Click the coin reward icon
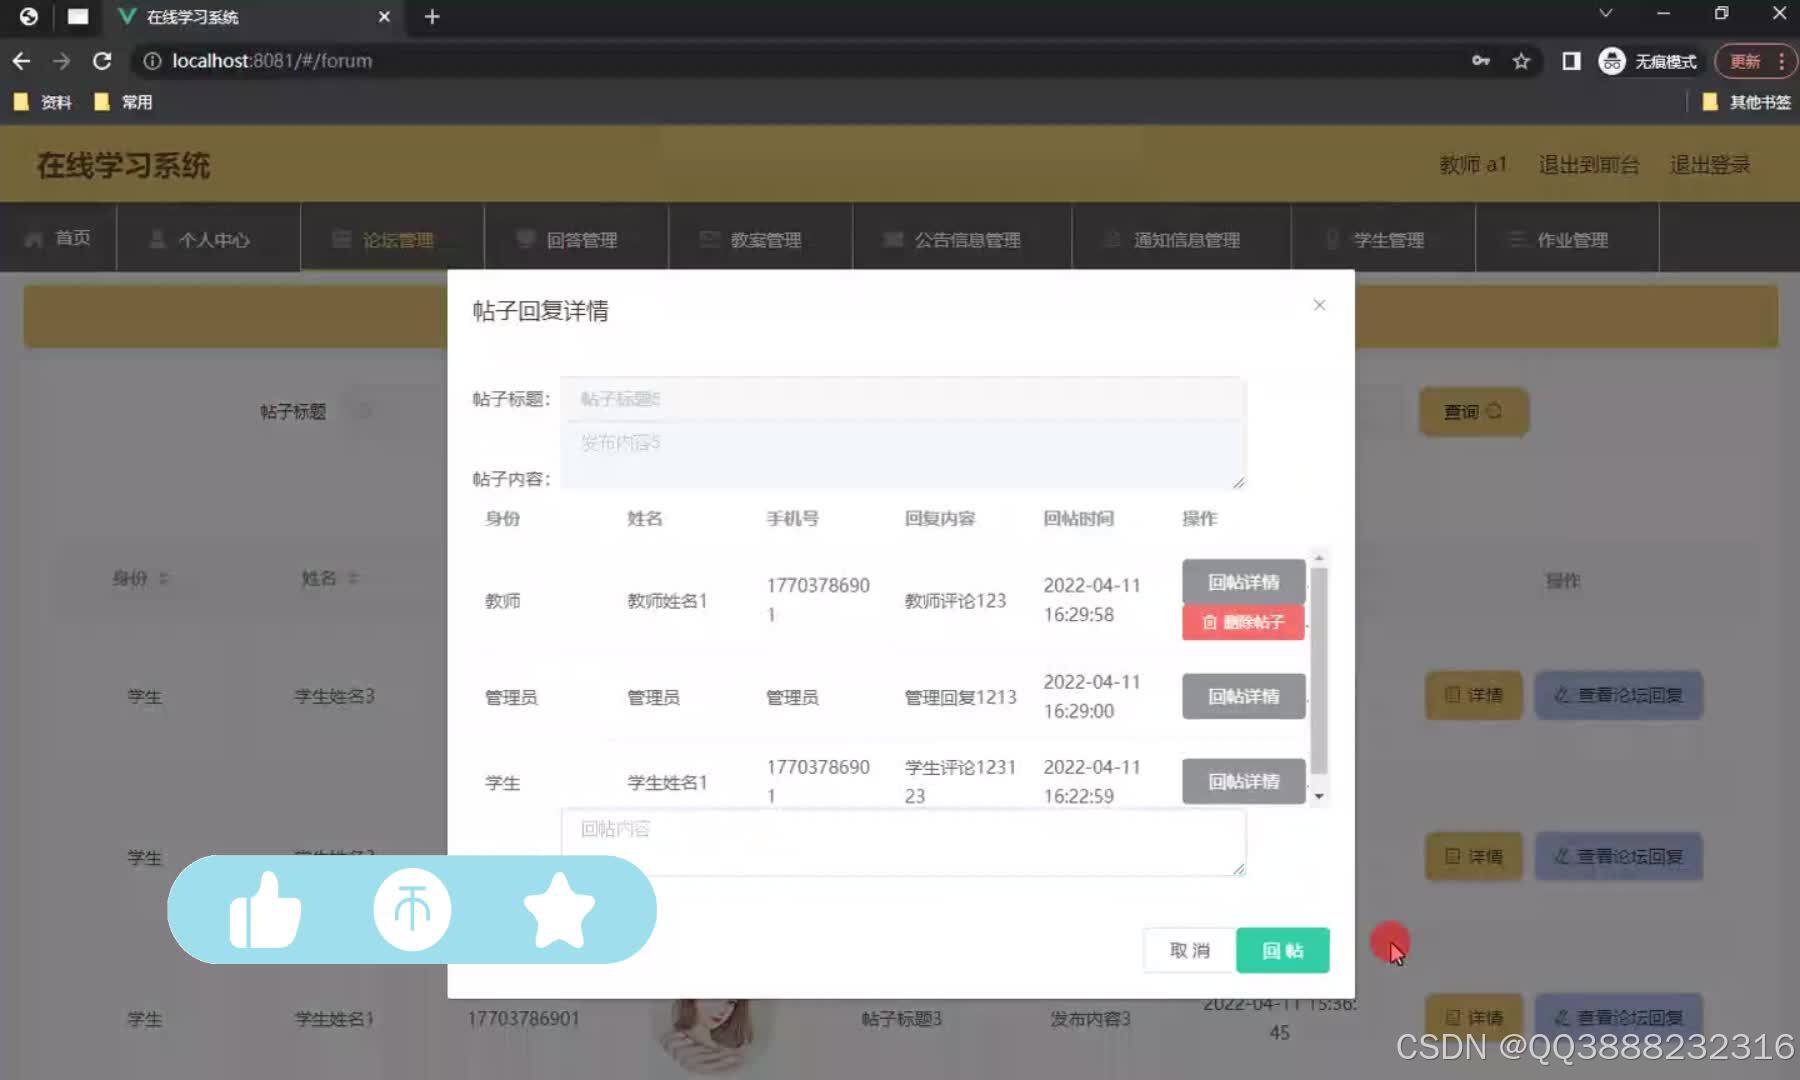Screen dimensions: 1800x1080 tap(412, 909)
